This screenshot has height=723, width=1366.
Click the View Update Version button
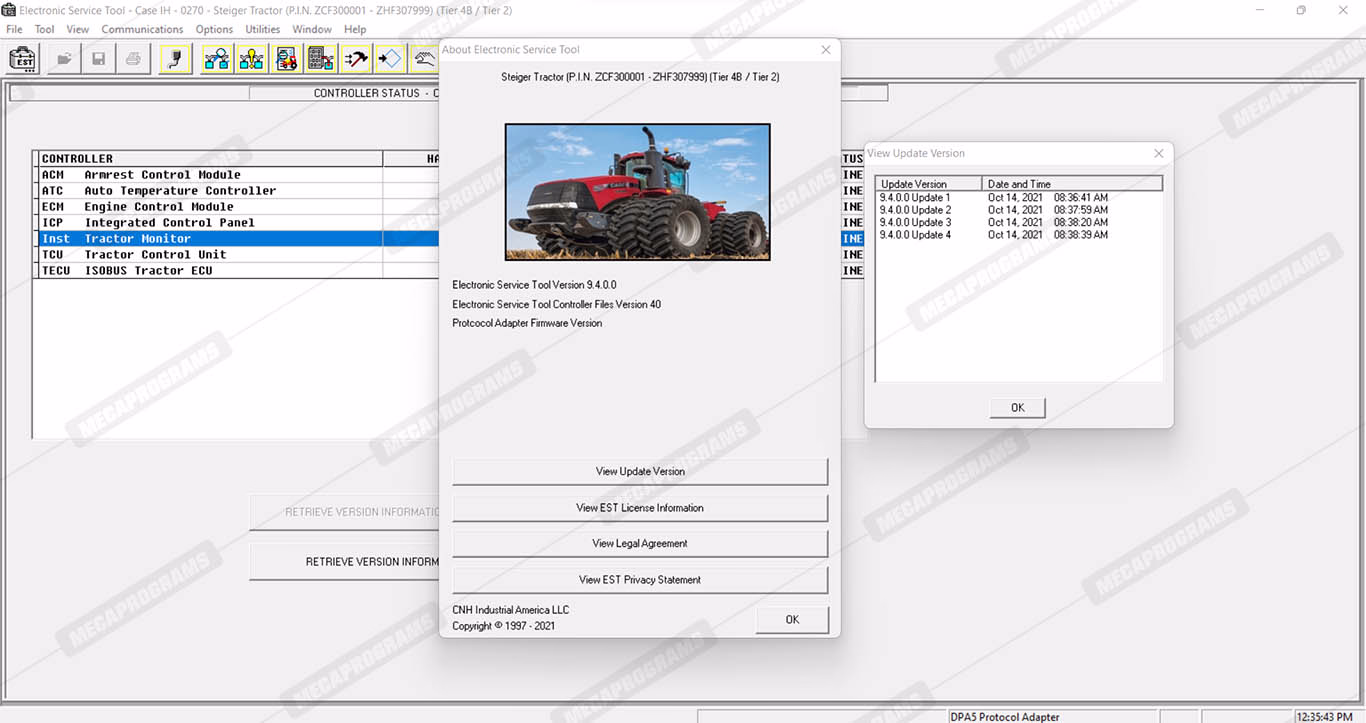point(640,471)
